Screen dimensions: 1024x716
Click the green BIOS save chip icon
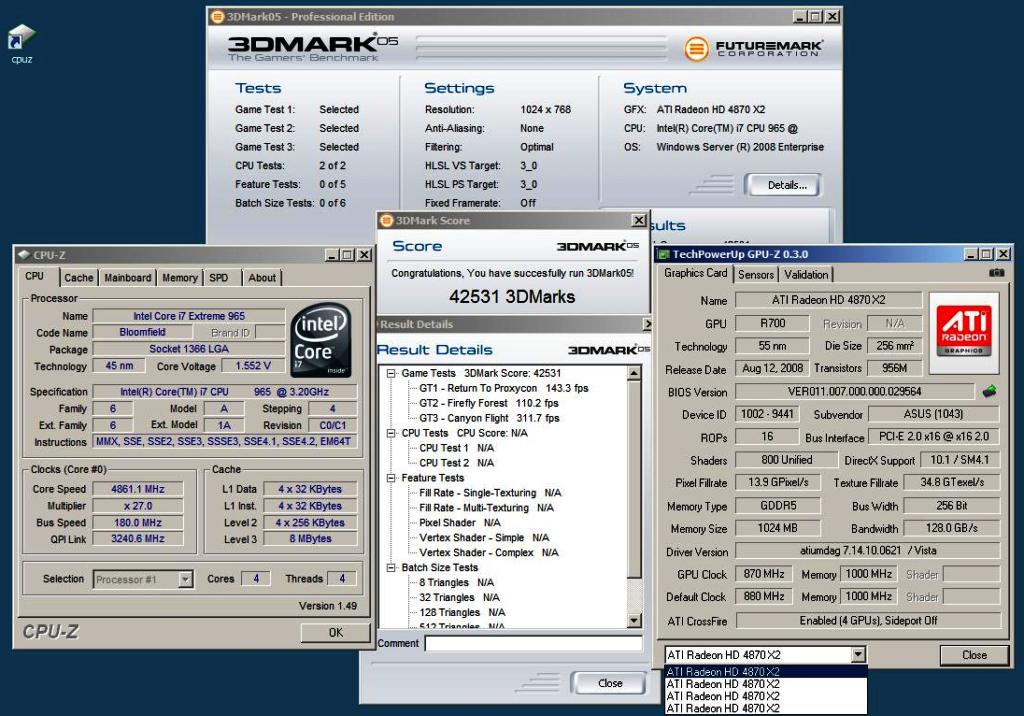pyautogui.click(x=989, y=391)
